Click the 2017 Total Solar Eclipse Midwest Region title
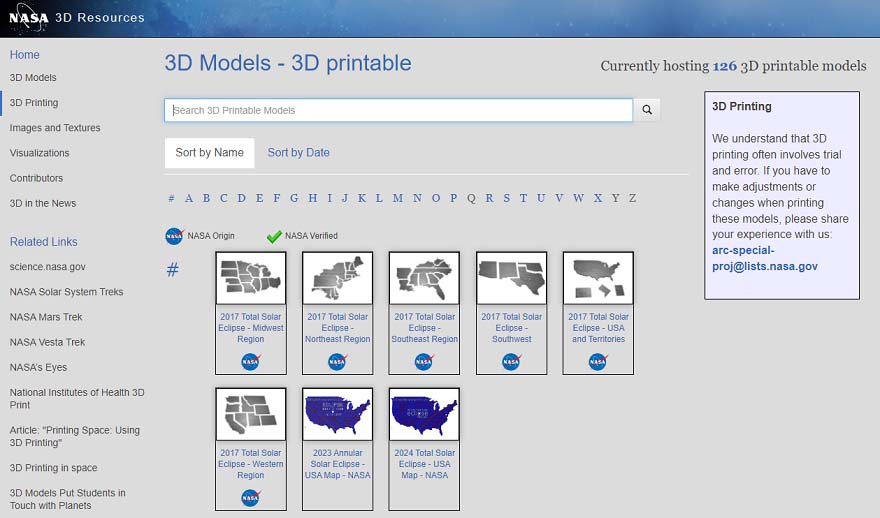The width and height of the screenshot is (880, 518). (251, 328)
